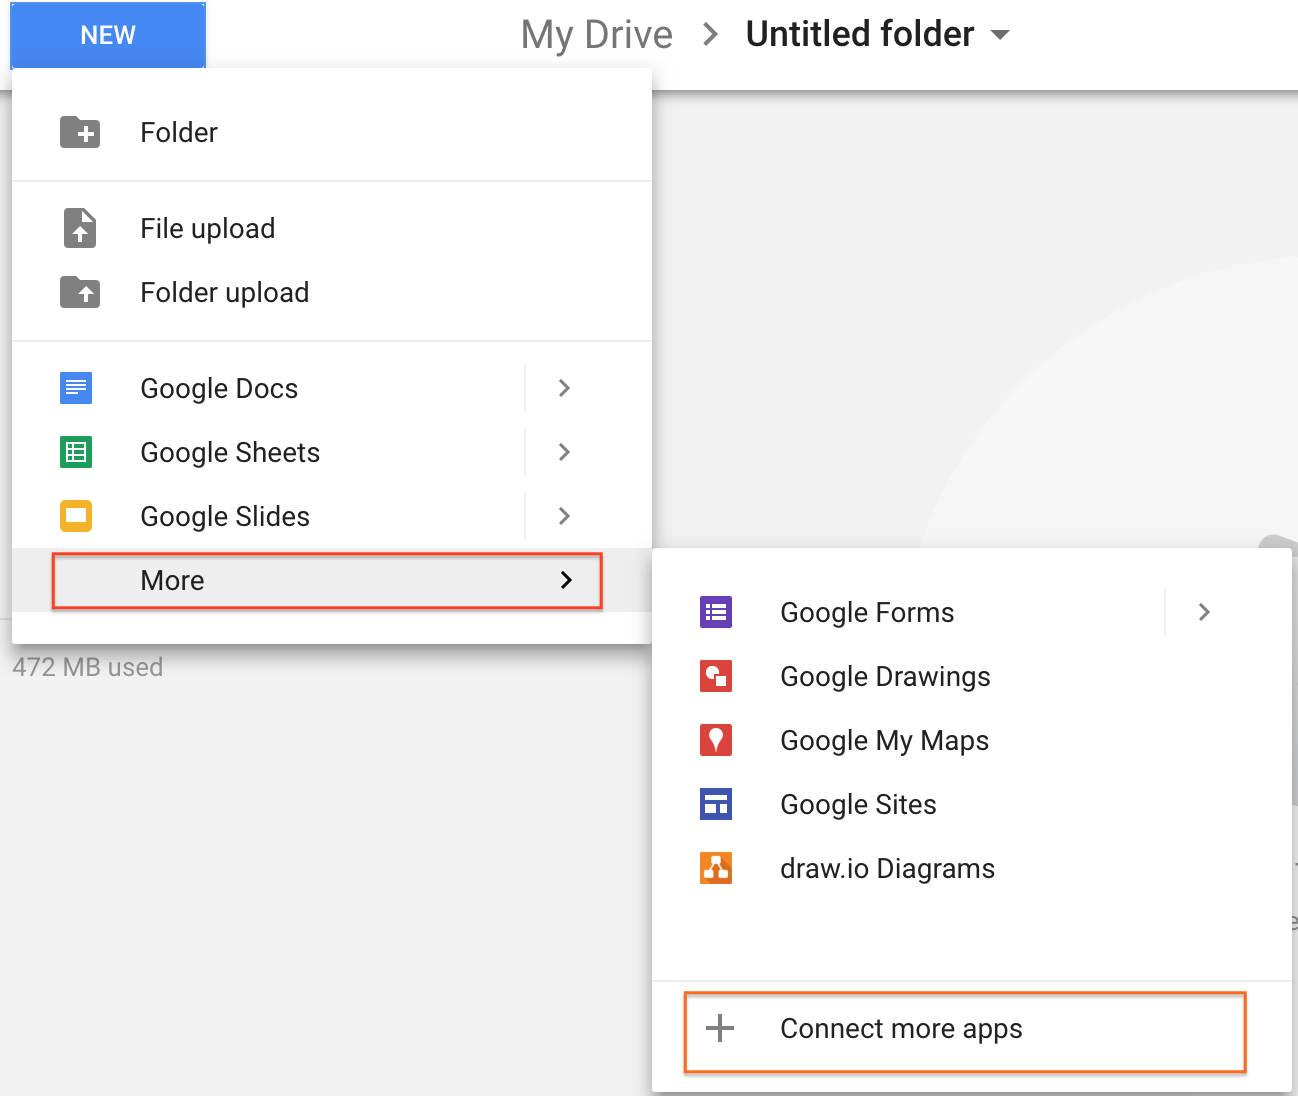Create a new Google Sheets spreadsheet
Viewport: 1298px width, 1096px height.
pos(230,452)
